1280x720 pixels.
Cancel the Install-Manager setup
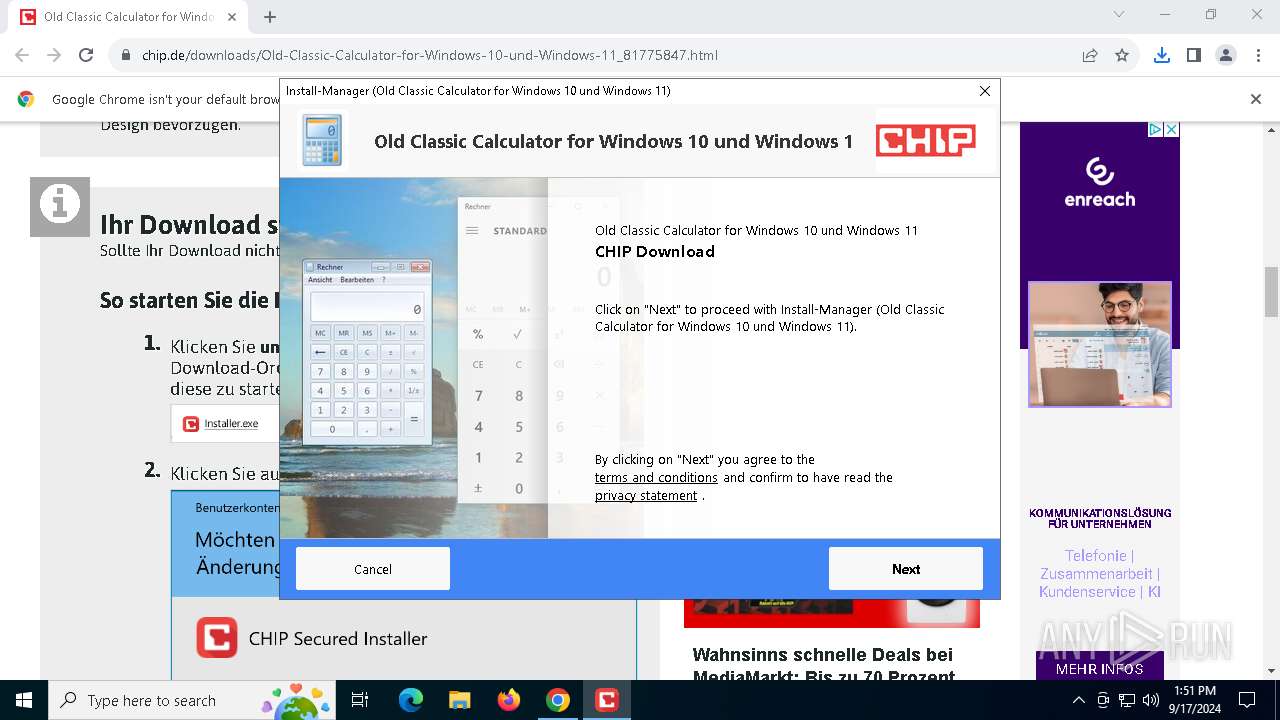tap(372, 569)
